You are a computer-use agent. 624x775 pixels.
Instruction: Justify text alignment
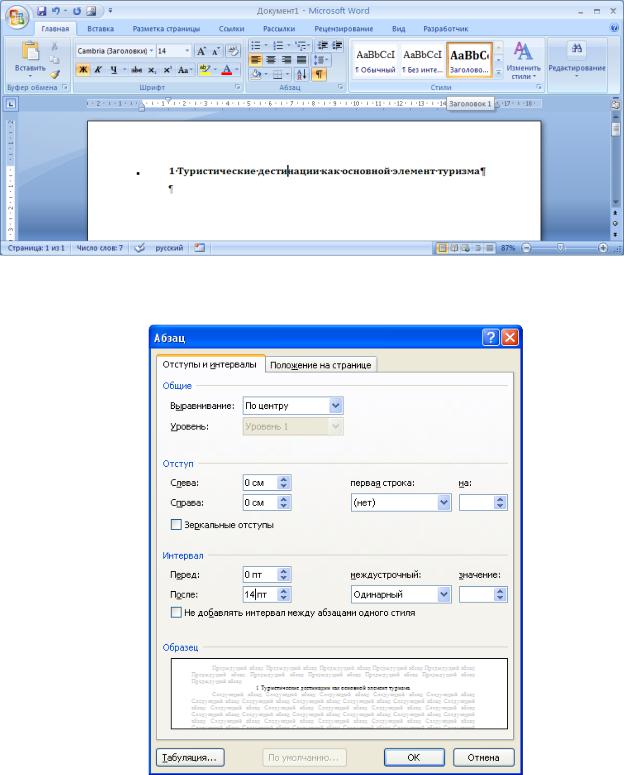click(302, 60)
